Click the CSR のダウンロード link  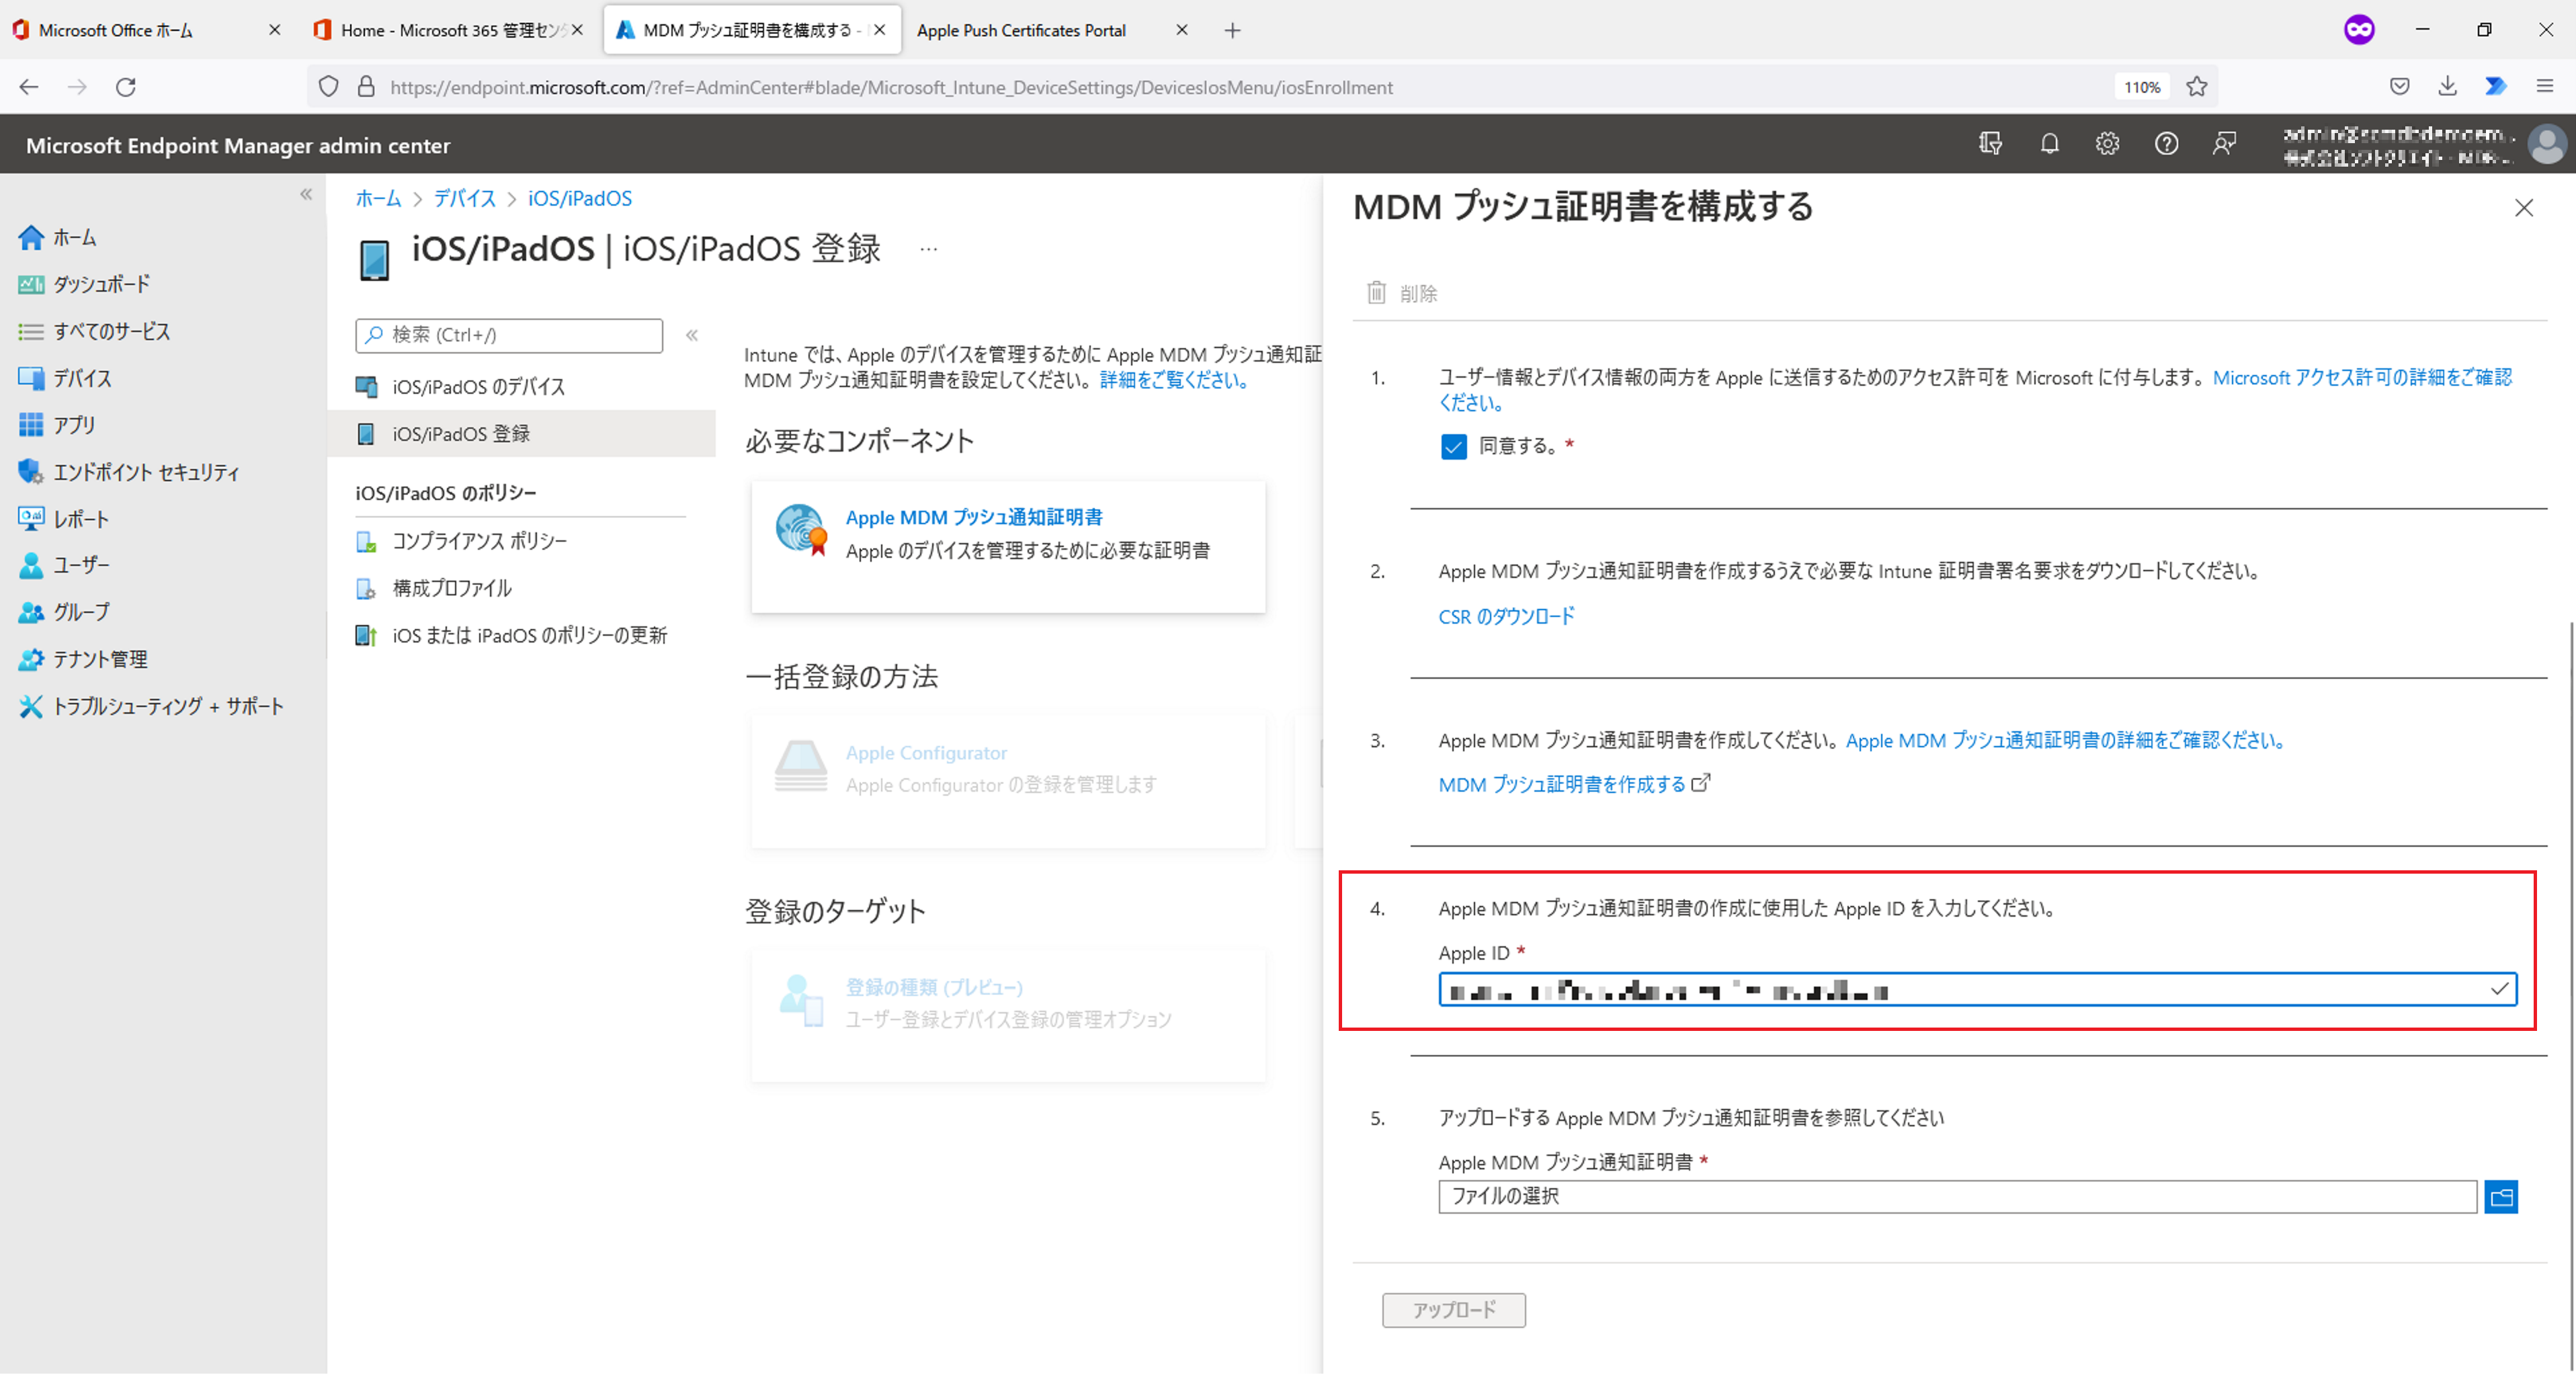(1506, 617)
